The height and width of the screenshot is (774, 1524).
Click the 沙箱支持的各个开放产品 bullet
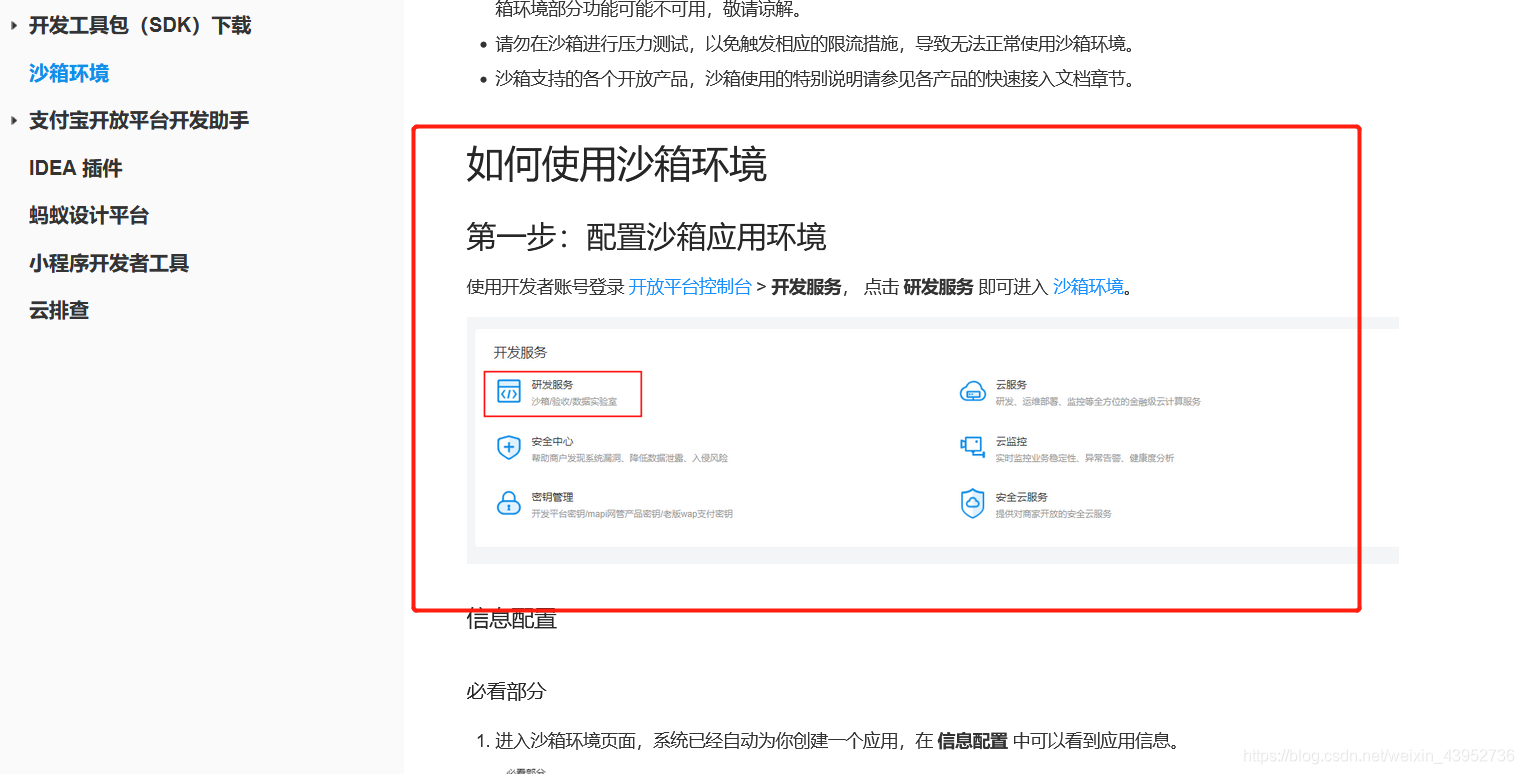815,79
